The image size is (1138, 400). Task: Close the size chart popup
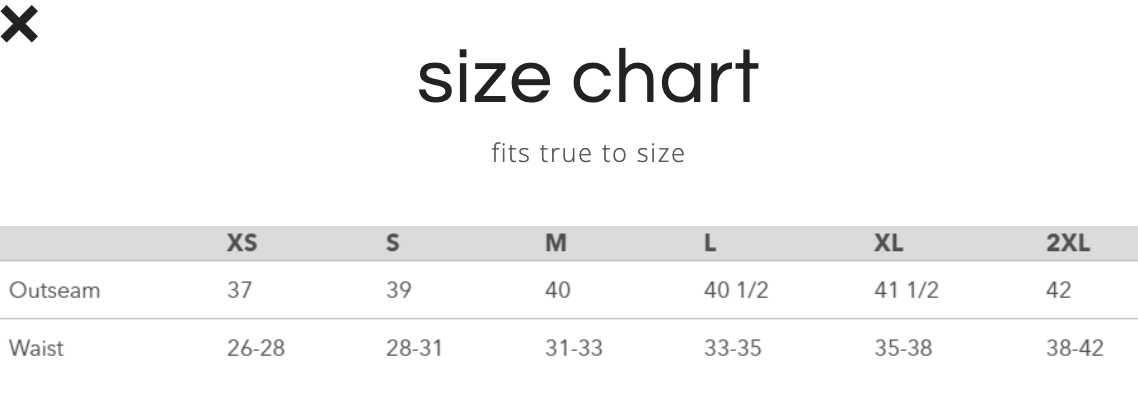[x=19, y=26]
